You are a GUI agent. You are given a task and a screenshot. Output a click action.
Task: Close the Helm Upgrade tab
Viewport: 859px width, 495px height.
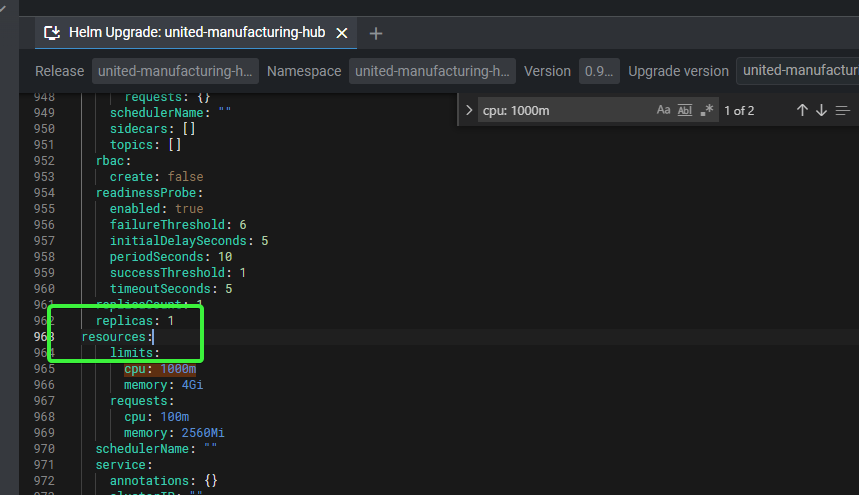pos(342,33)
